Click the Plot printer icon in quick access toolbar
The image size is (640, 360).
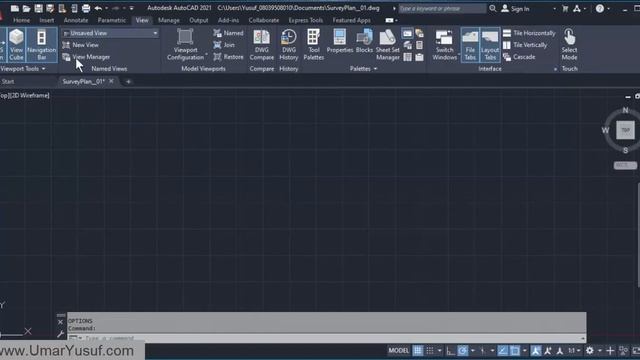(x=86, y=8)
